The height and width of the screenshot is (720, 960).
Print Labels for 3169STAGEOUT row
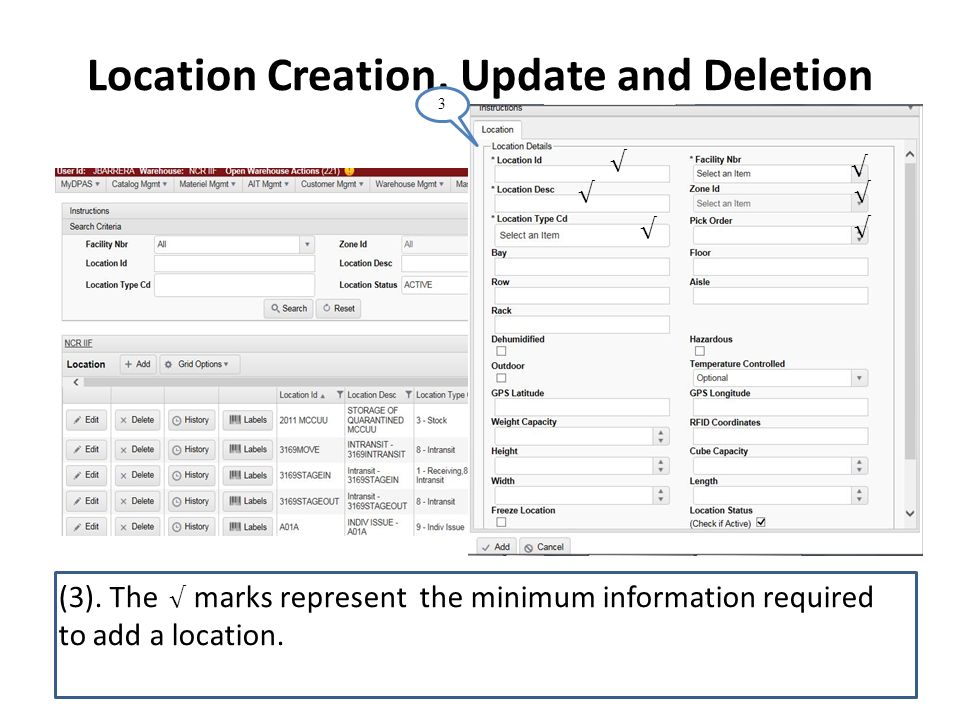coord(248,501)
